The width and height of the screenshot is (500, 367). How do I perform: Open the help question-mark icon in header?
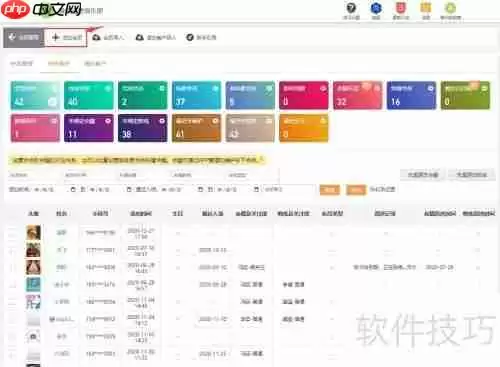coord(351,8)
